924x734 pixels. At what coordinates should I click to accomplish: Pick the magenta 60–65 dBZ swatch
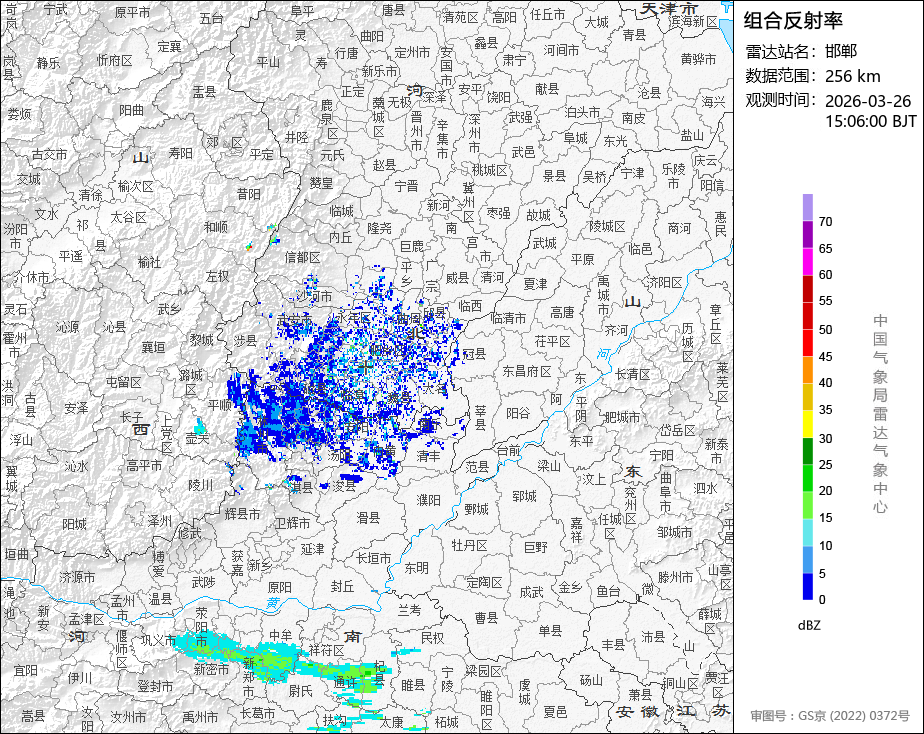tap(807, 262)
